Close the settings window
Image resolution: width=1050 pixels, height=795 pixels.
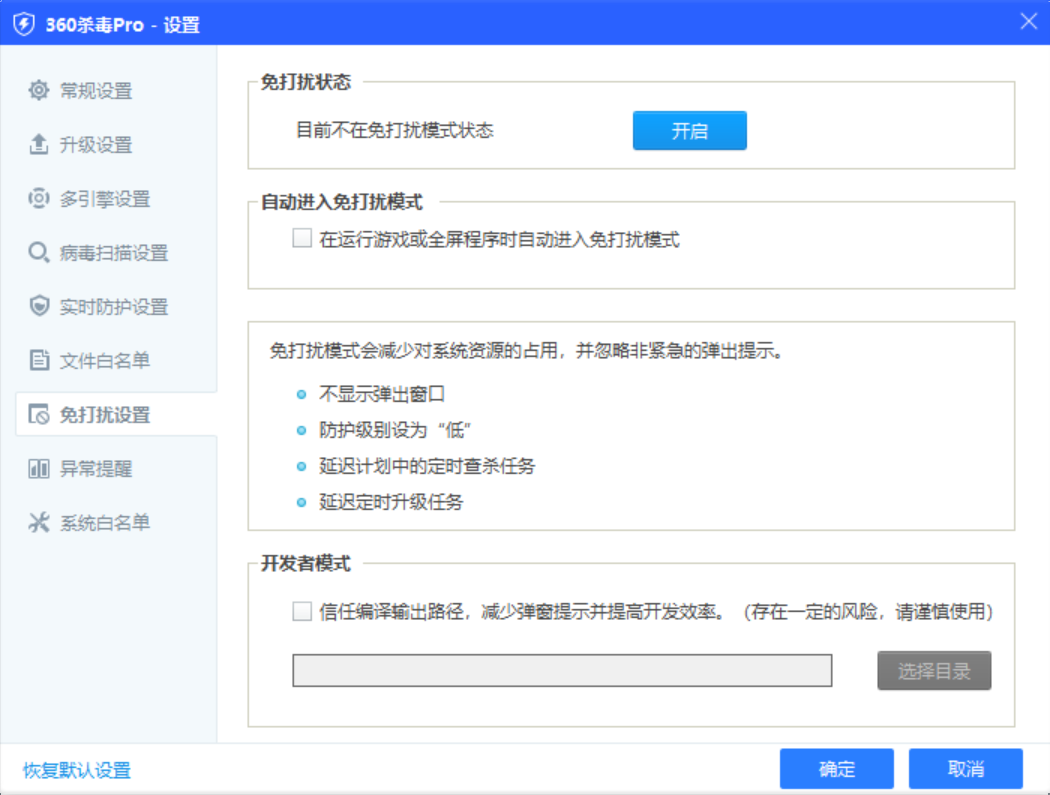1029,21
